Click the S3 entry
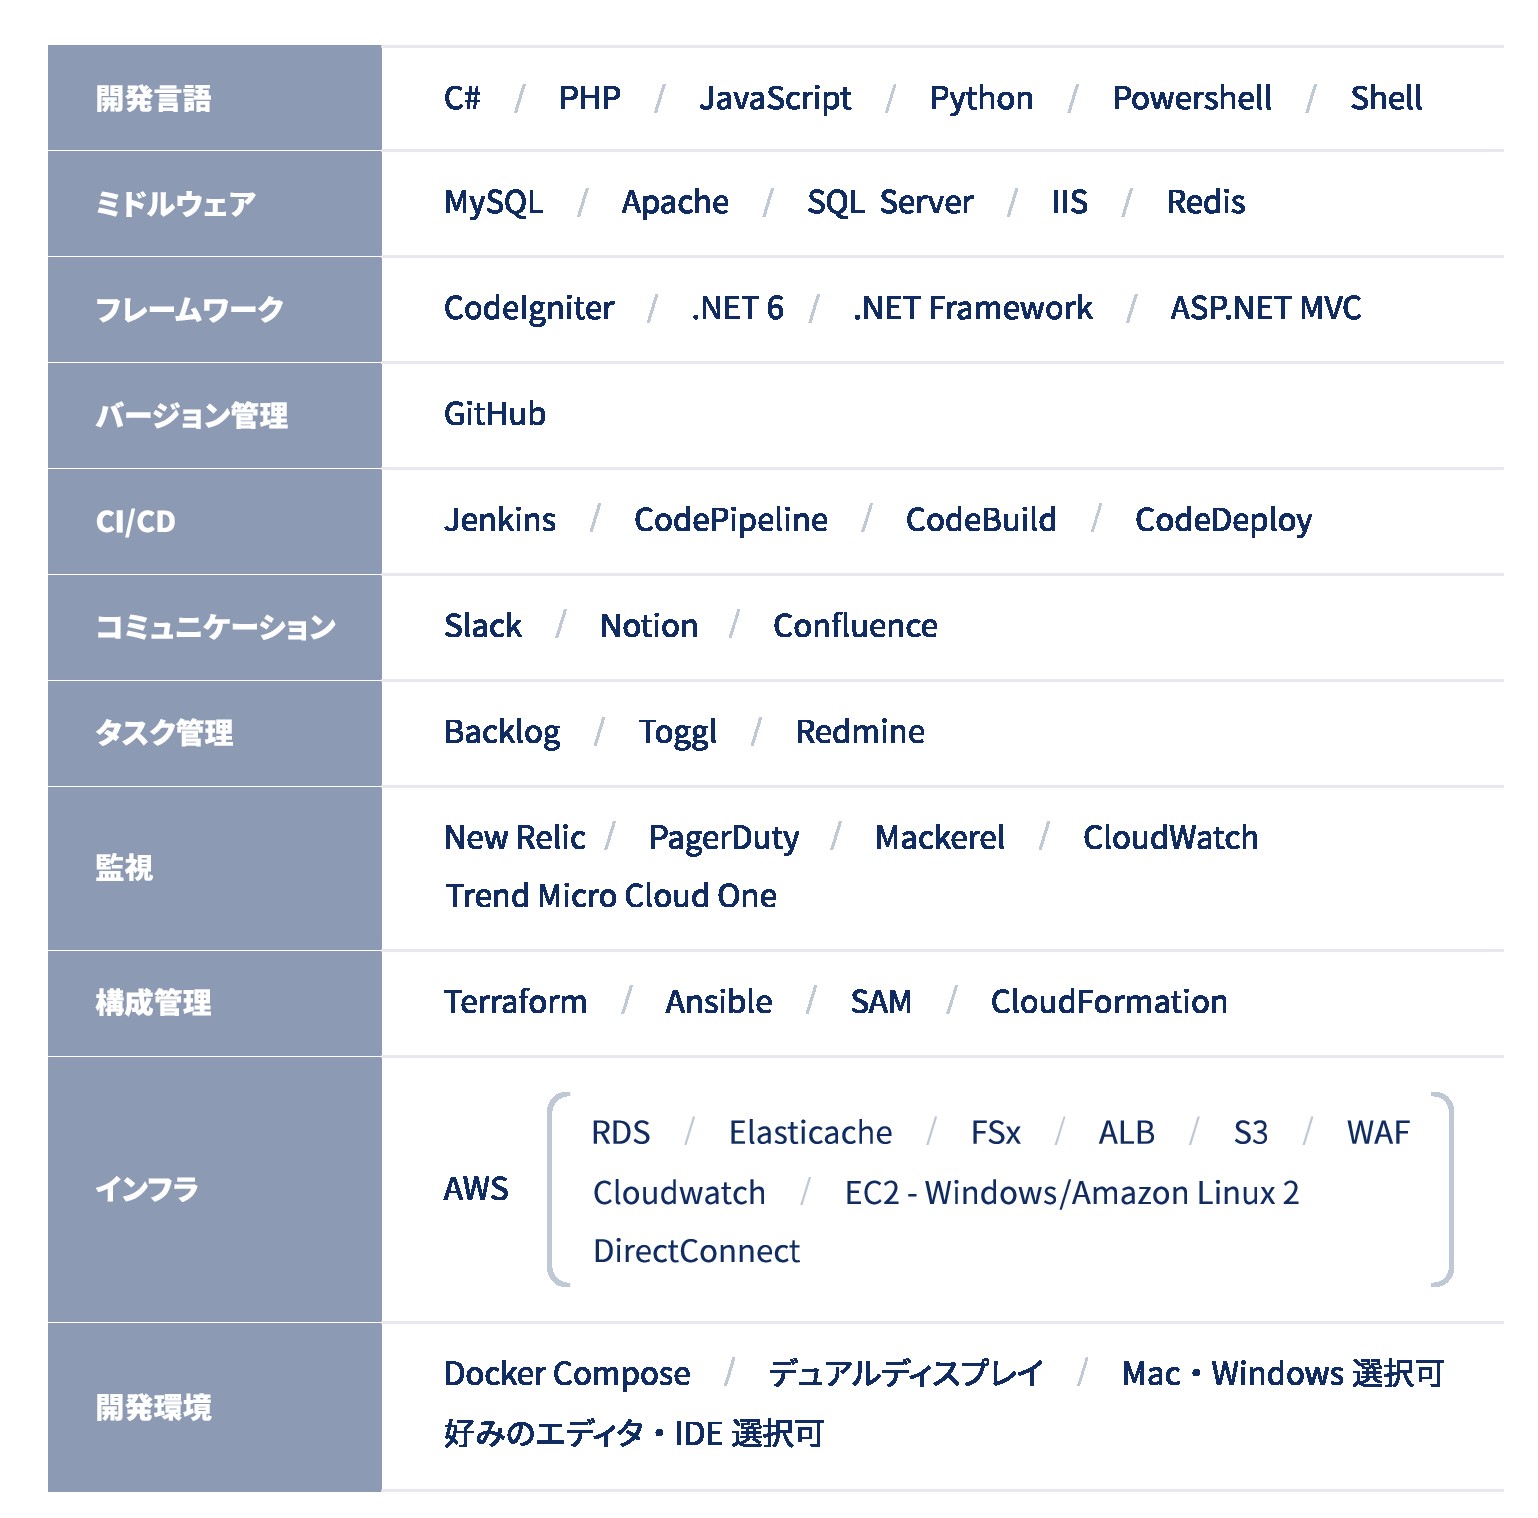Viewport: 1538px width, 1518px height. pyautogui.click(x=1251, y=1133)
